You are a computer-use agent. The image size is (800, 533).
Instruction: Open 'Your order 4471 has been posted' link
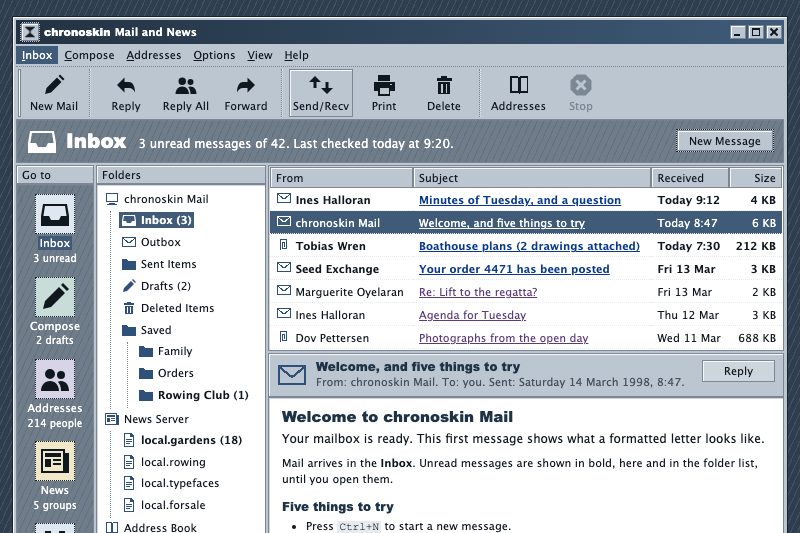tap(514, 269)
